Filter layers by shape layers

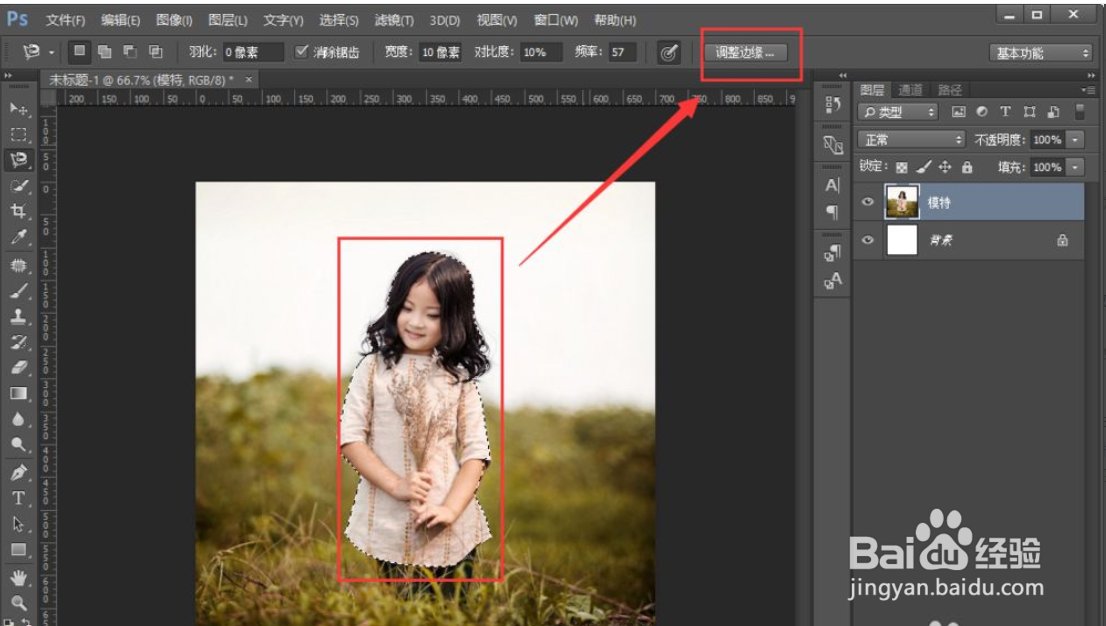pyautogui.click(x=1029, y=112)
